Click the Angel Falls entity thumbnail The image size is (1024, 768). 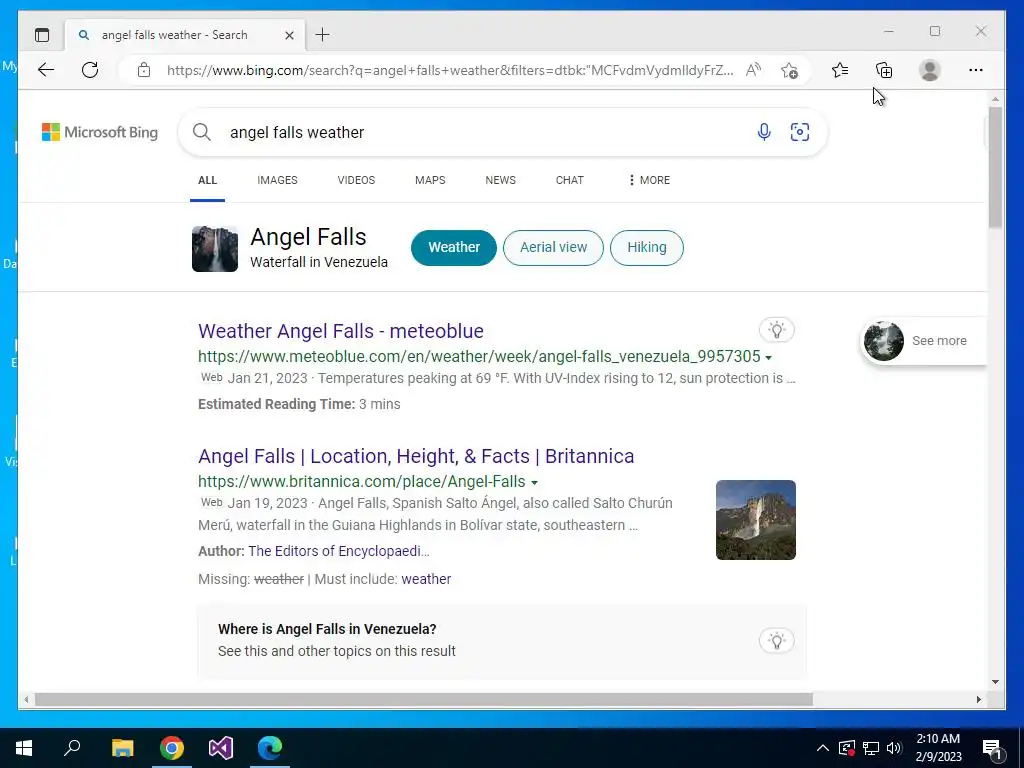click(x=215, y=249)
